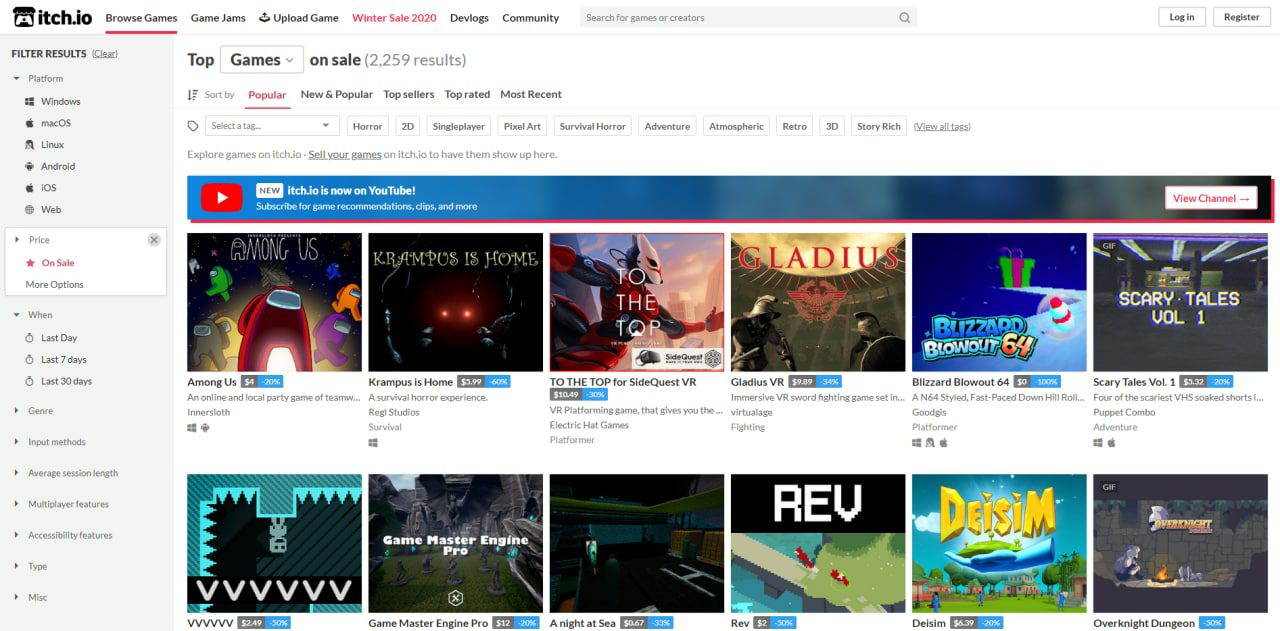1280x631 pixels.
Task: Click Windows icon under Krampus is Home
Action: point(373,442)
